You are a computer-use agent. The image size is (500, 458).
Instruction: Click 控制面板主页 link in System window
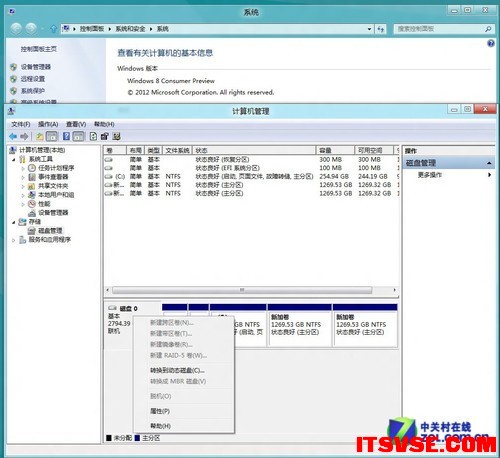tap(39, 49)
